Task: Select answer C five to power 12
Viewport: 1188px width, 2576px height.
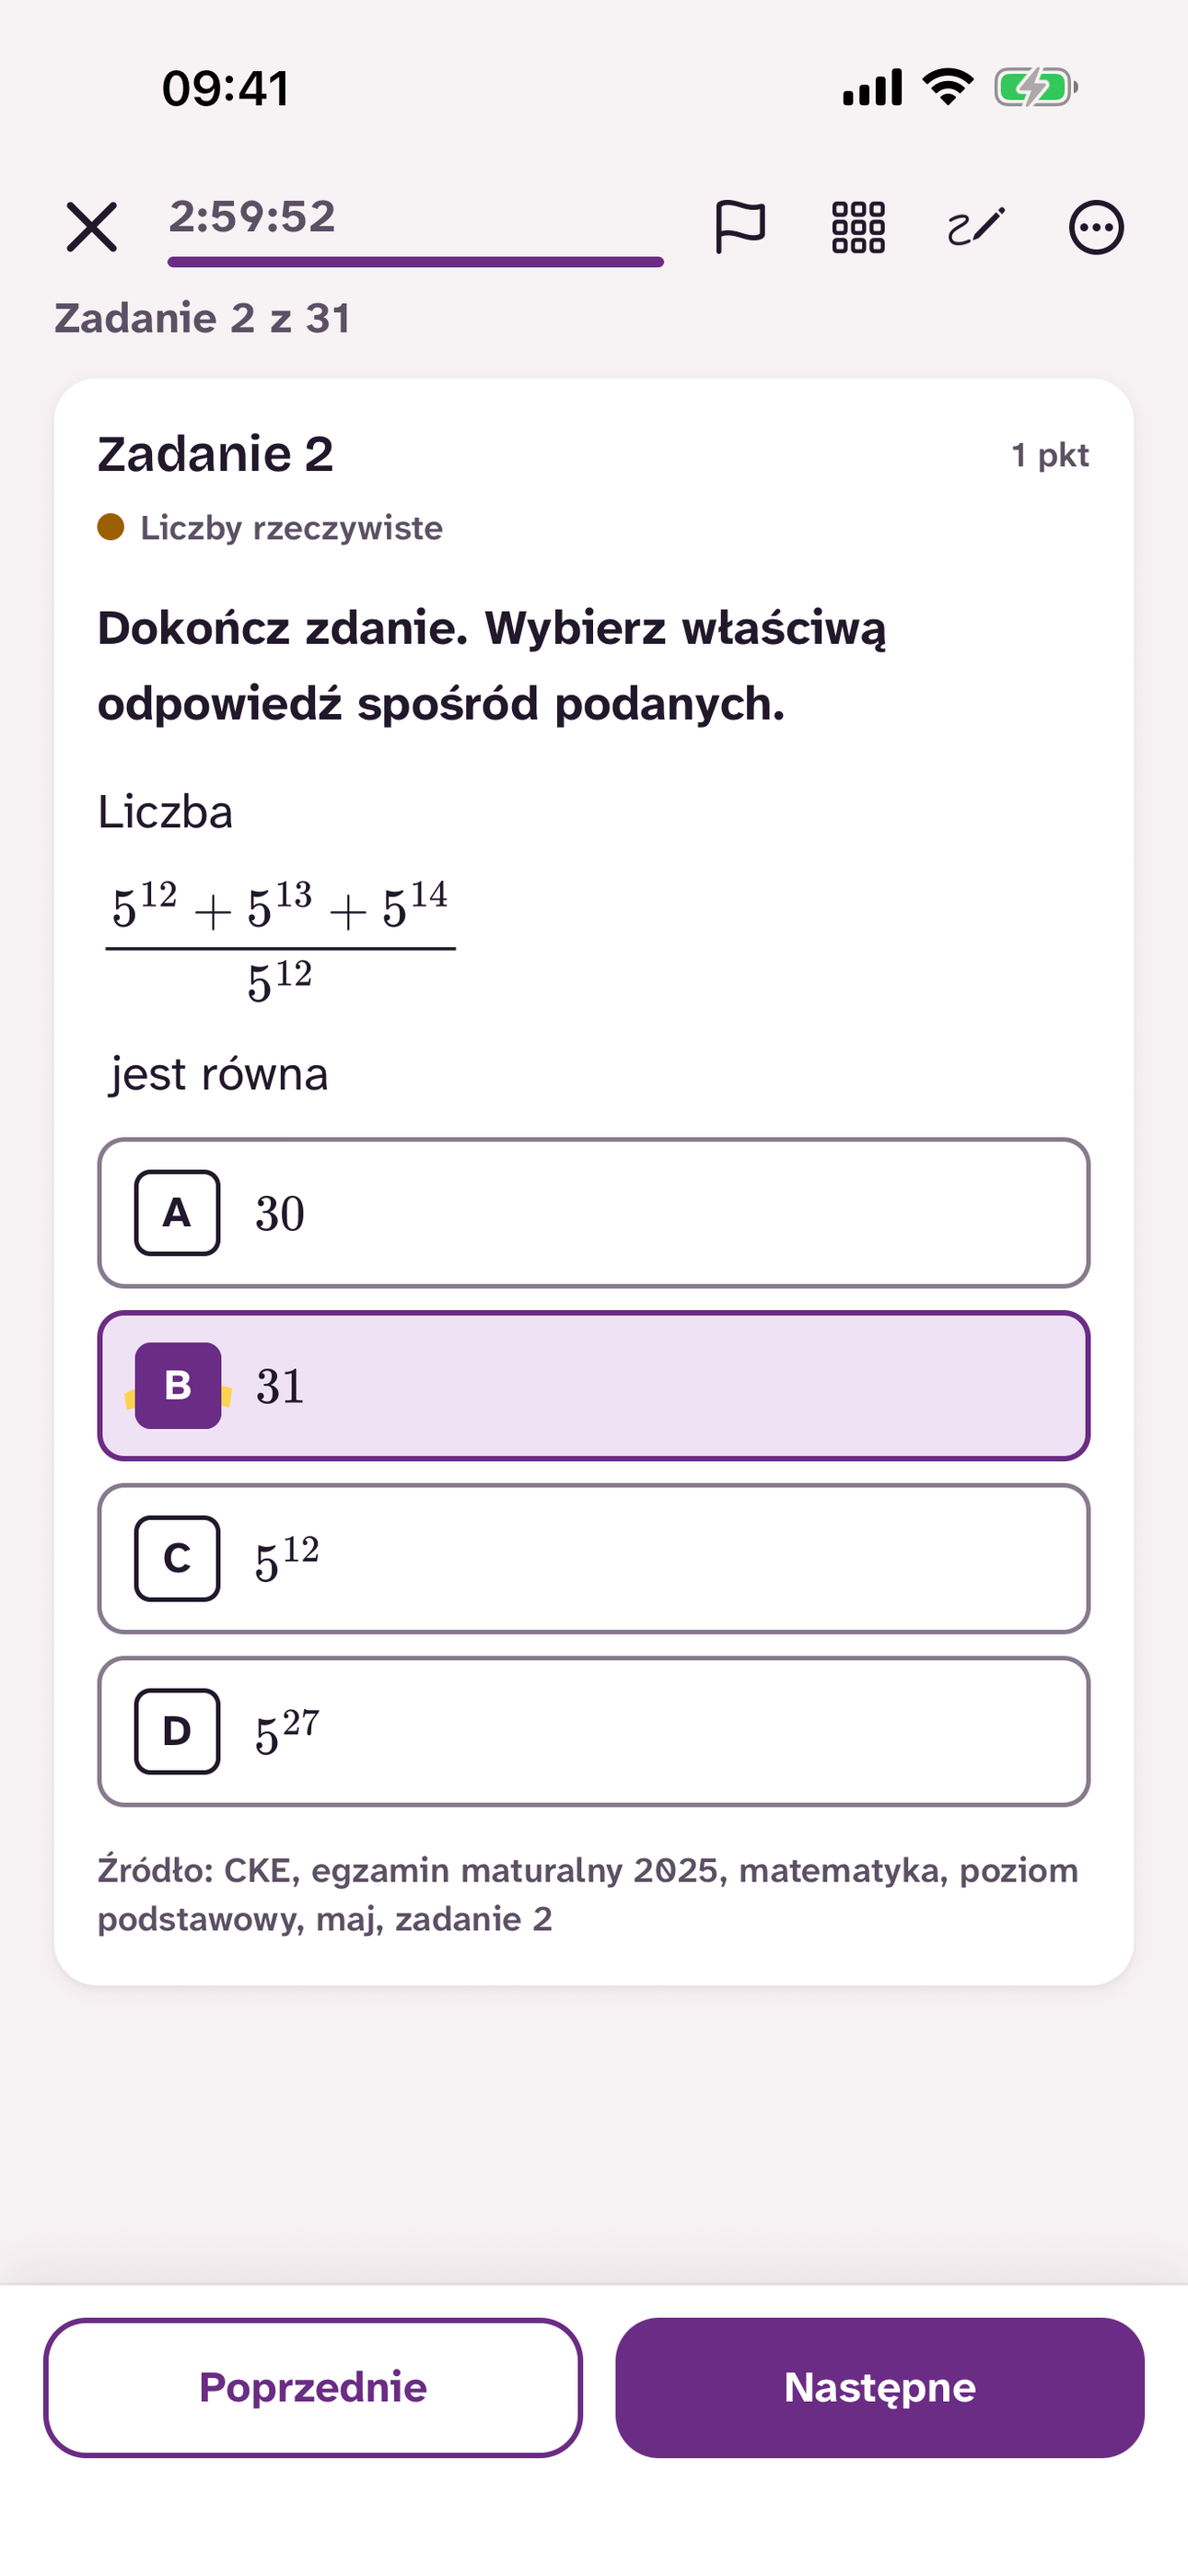Action: click(x=594, y=1559)
